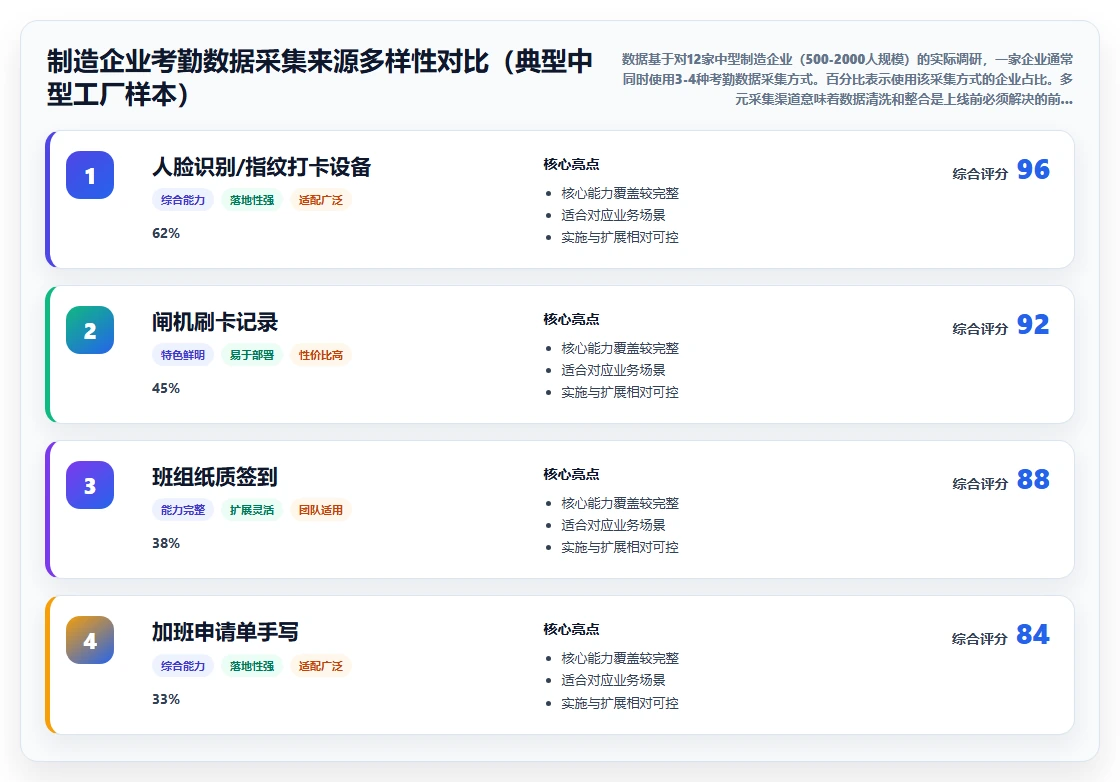Click 适合对应业务场景 in 闸机刷卡记录 card
The height and width of the screenshot is (782, 1120).
[614, 370]
